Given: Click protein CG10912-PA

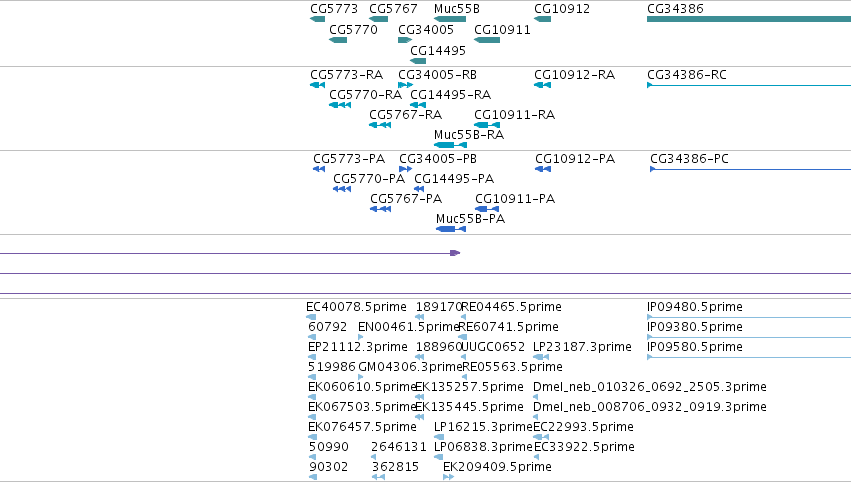Looking at the screenshot, I should coord(575,159).
